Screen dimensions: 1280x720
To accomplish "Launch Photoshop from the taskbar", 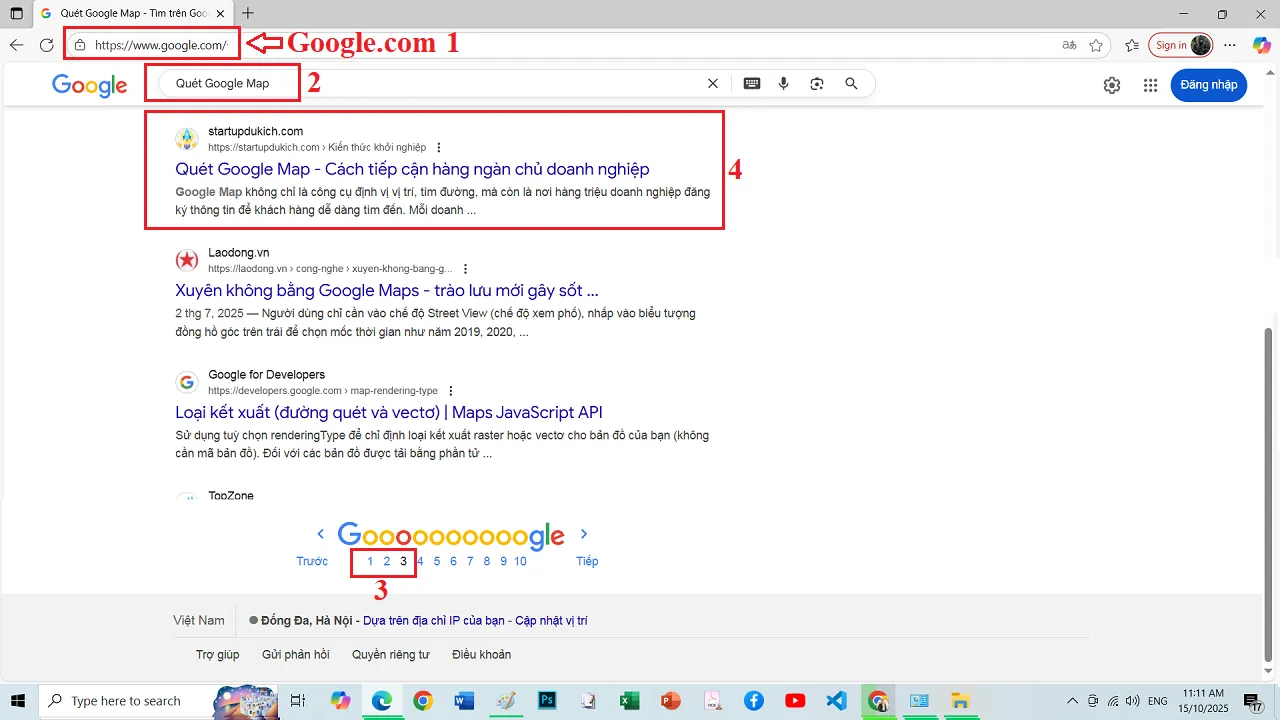I will click(x=547, y=701).
